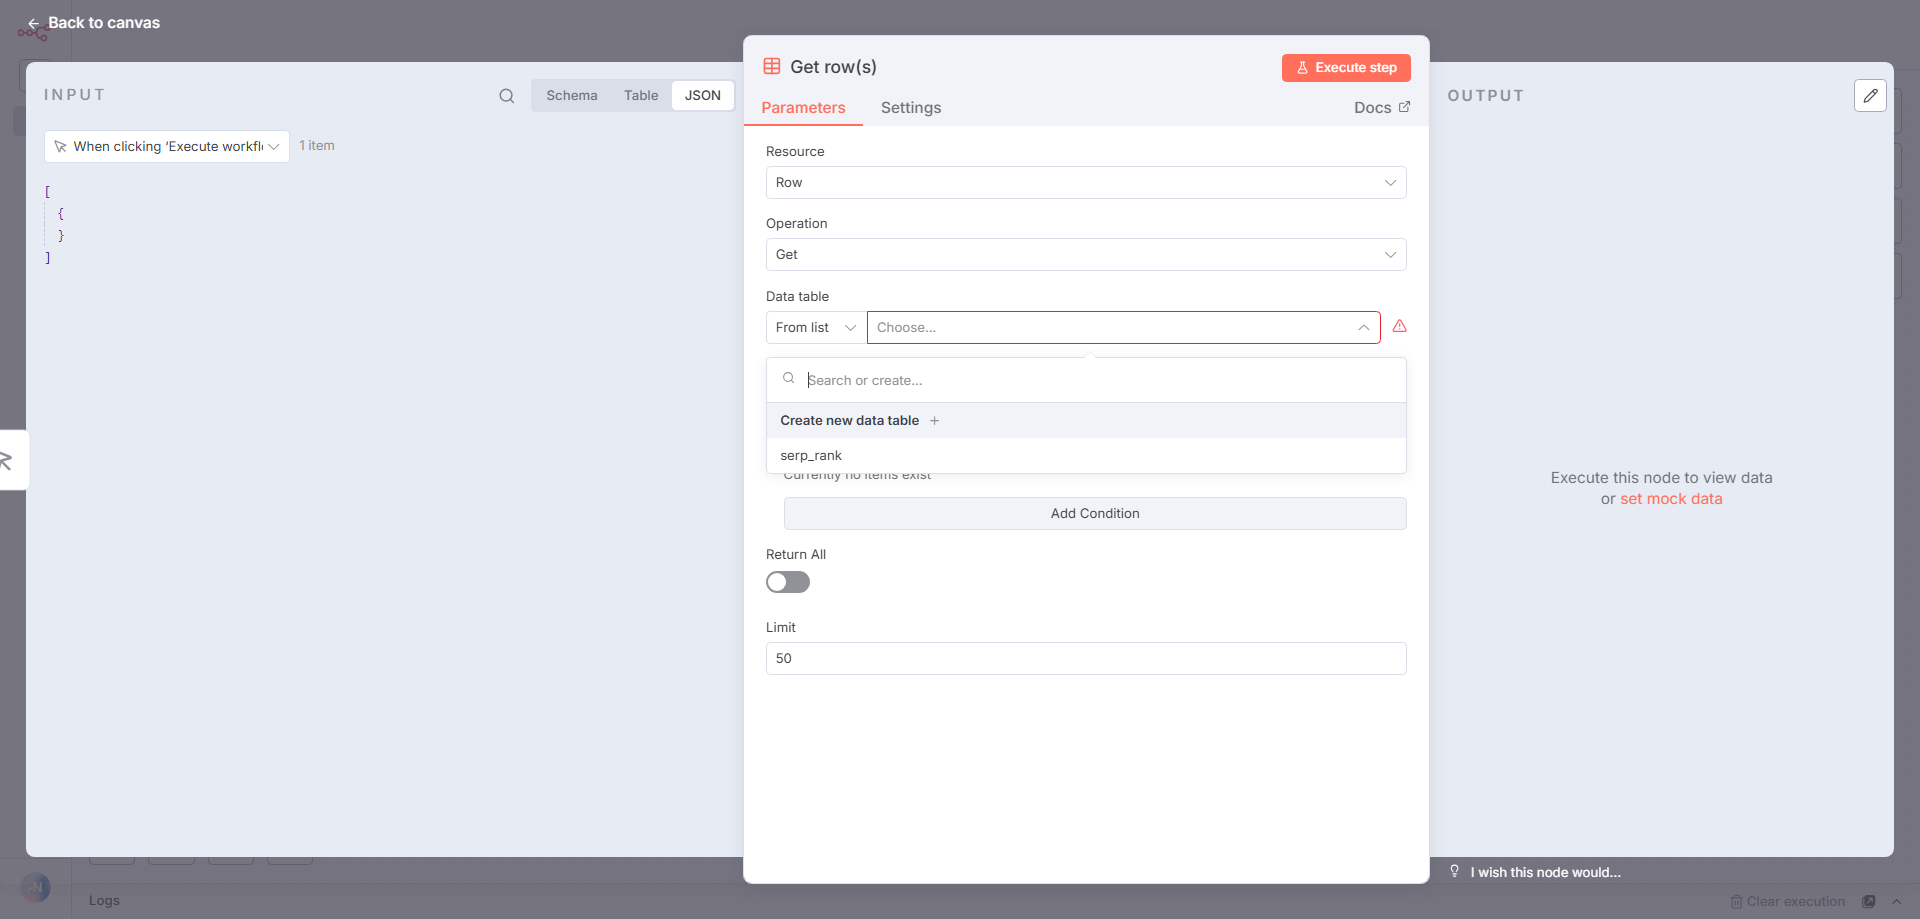1920x919 pixels.
Task: Toggle the Return All switch
Action: (x=788, y=582)
